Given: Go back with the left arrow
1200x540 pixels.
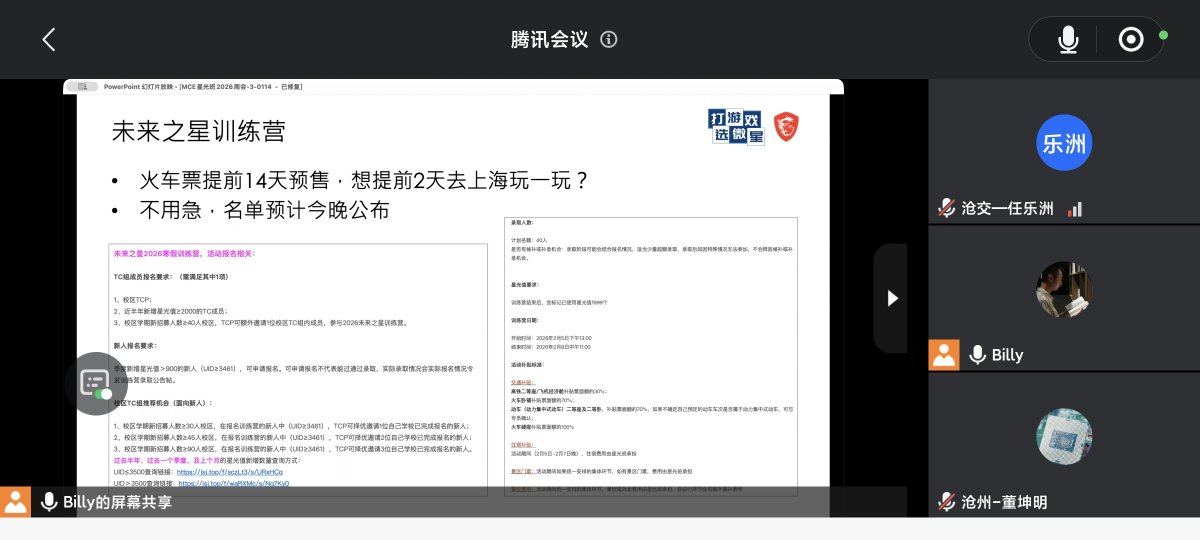Looking at the screenshot, I should (49, 39).
